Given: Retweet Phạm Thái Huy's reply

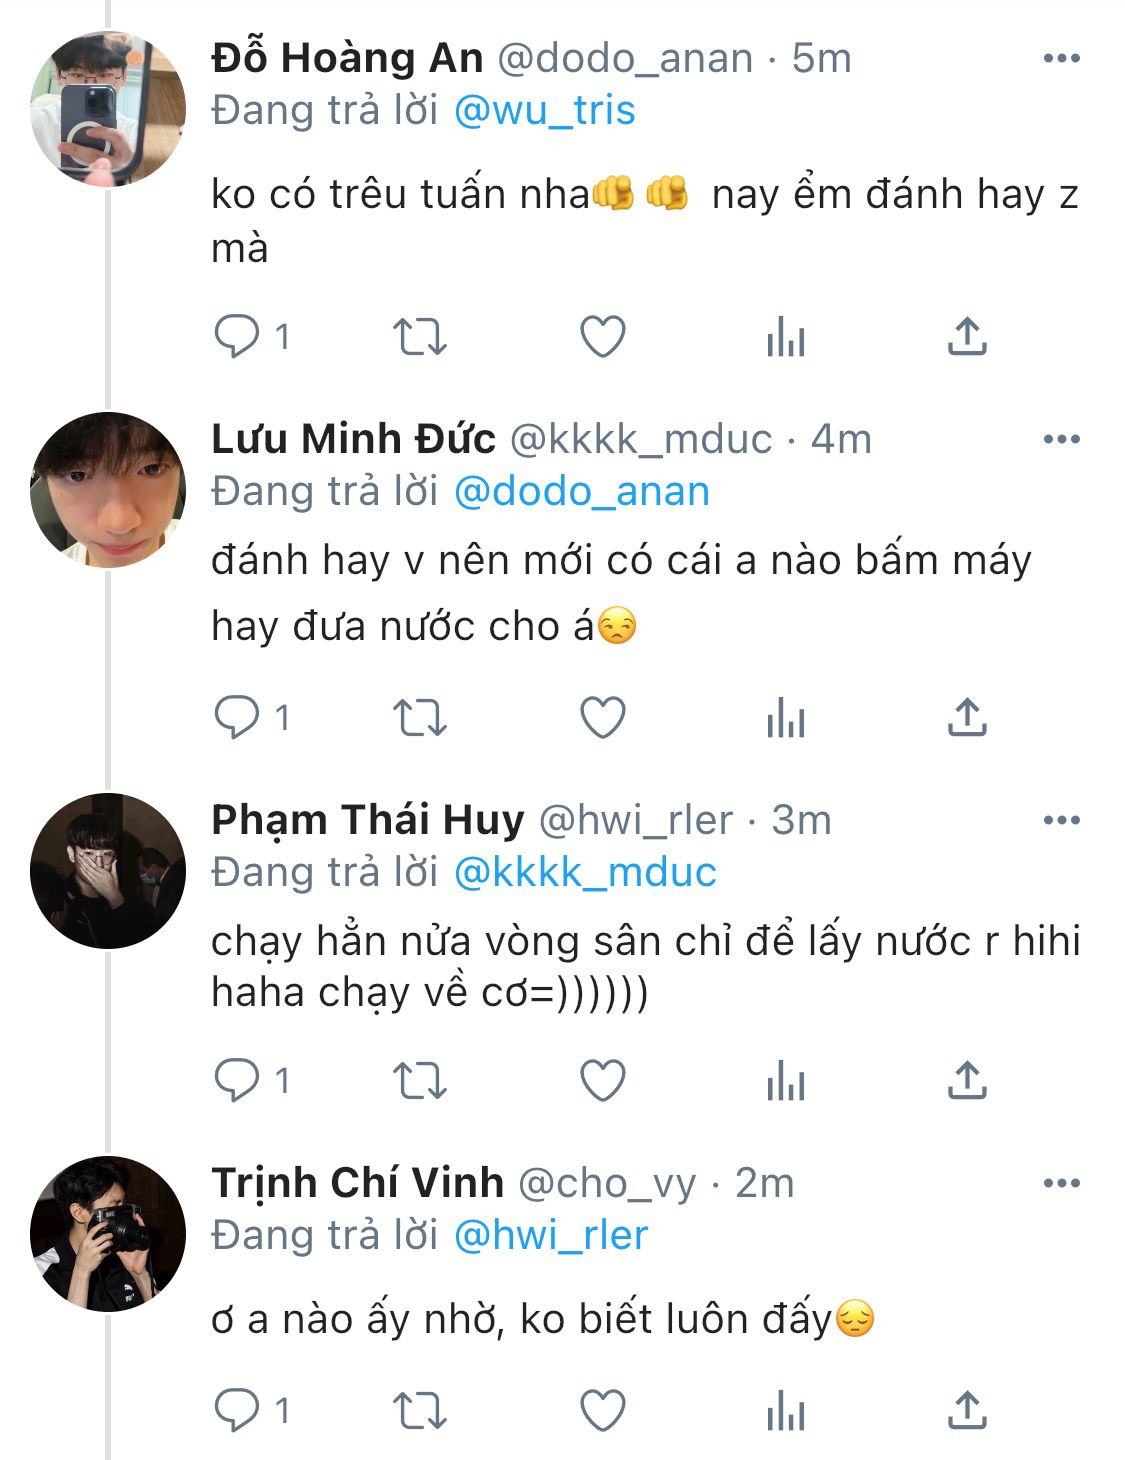Looking at the screenshot, I should click(419, 1081).
